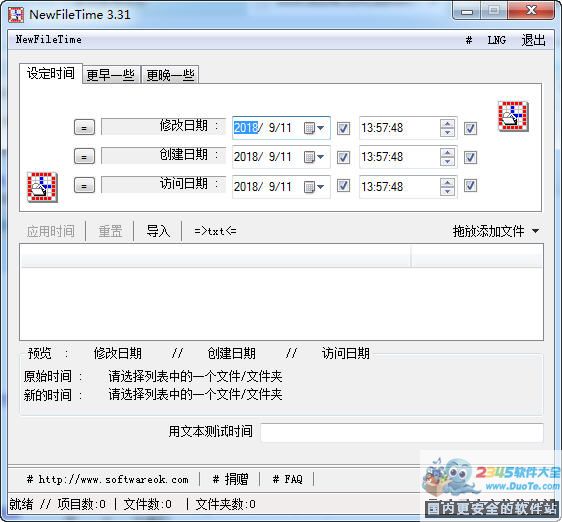562x522 pixels.
Task: Open calendar picker for 修改日期
Action: tap(314, 128)
